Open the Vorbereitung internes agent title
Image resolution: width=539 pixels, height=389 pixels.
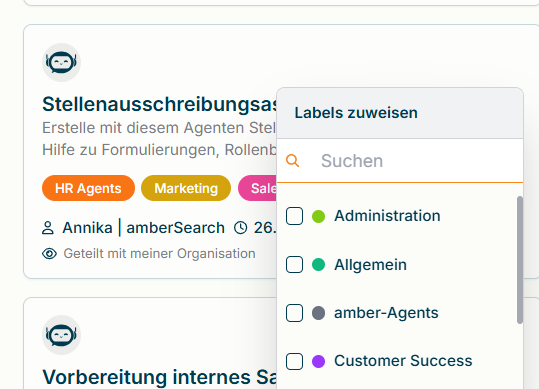tap(160, 377)
